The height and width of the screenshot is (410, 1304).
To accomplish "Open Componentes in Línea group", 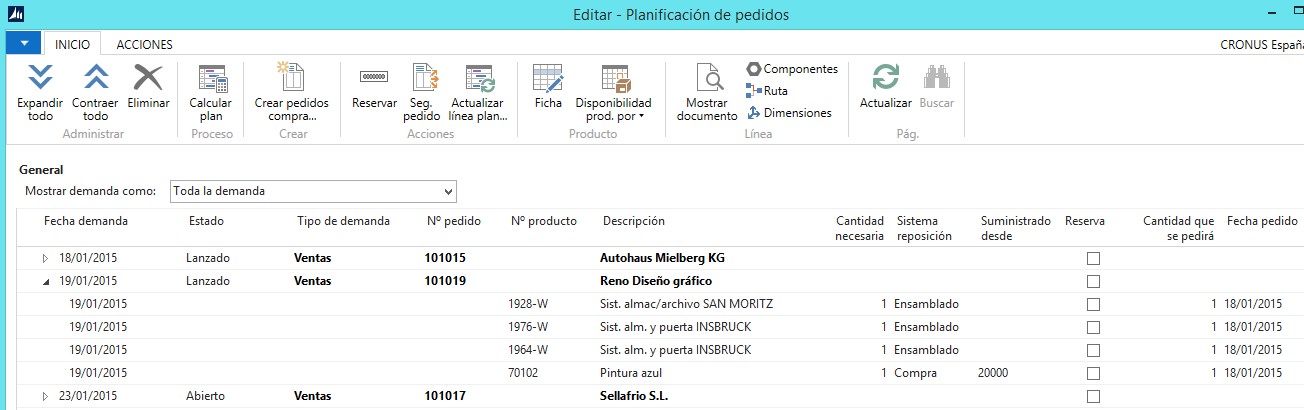I will click(792, 69).
